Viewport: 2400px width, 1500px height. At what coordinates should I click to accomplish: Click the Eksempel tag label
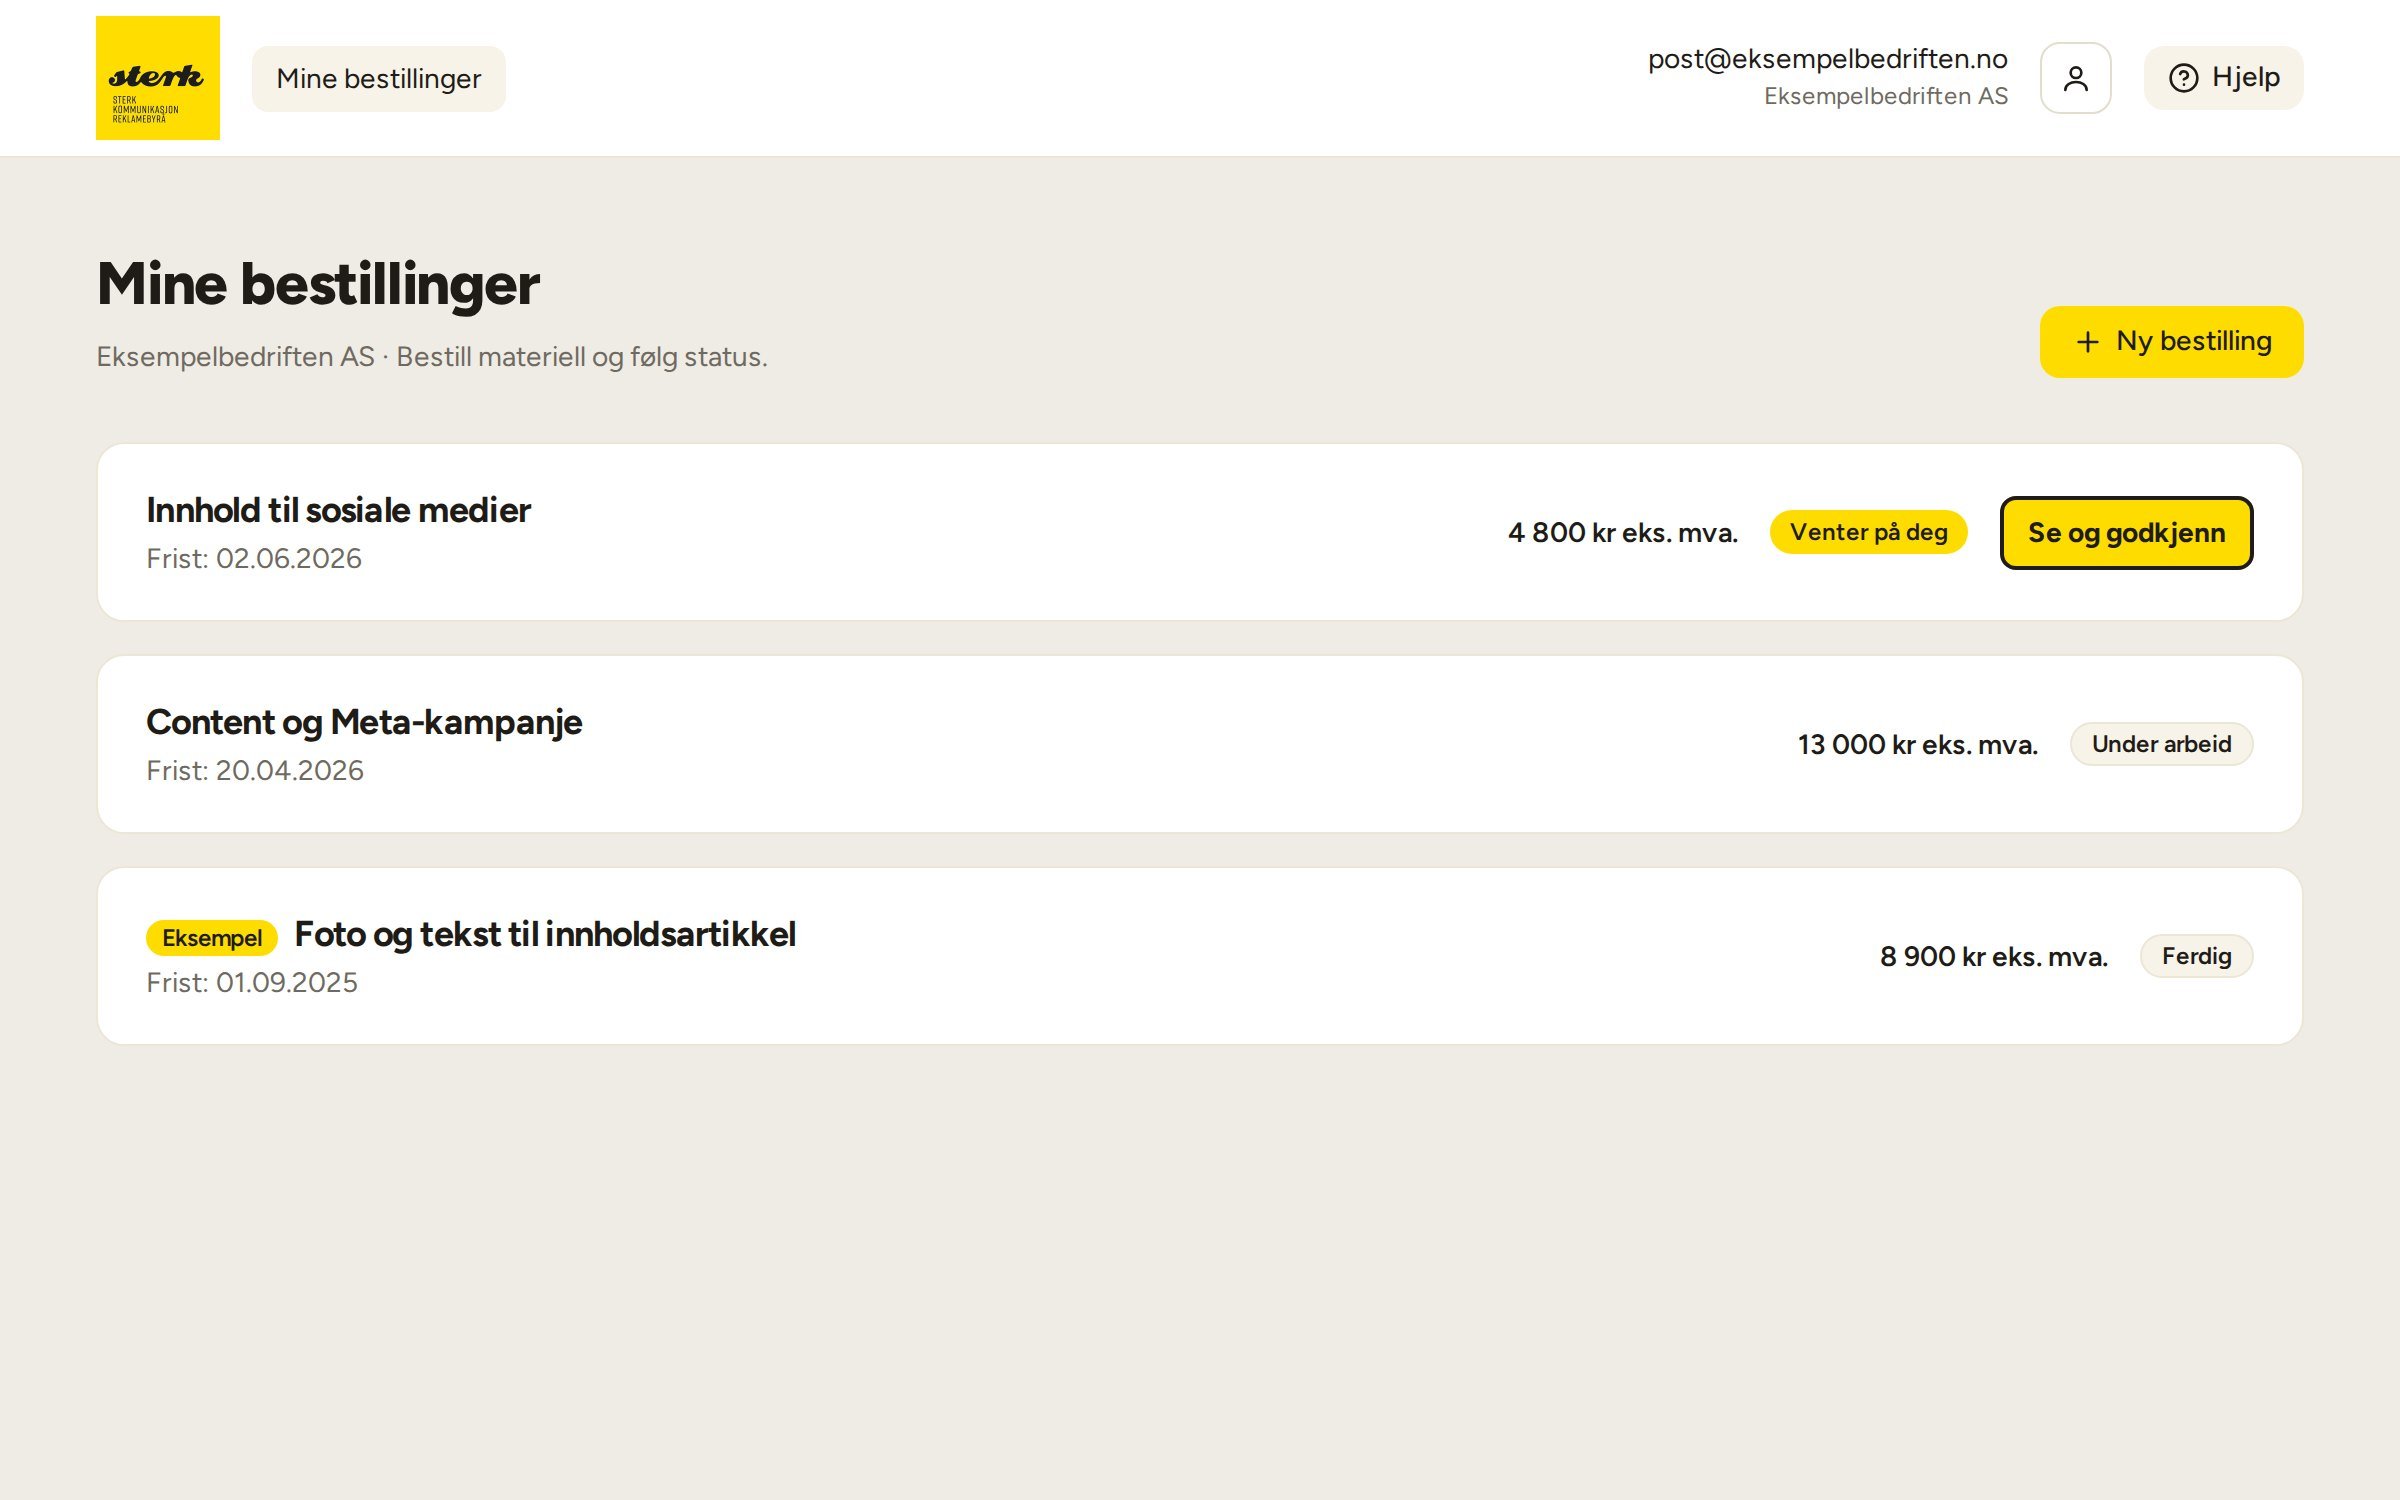[x=212, y=938]
